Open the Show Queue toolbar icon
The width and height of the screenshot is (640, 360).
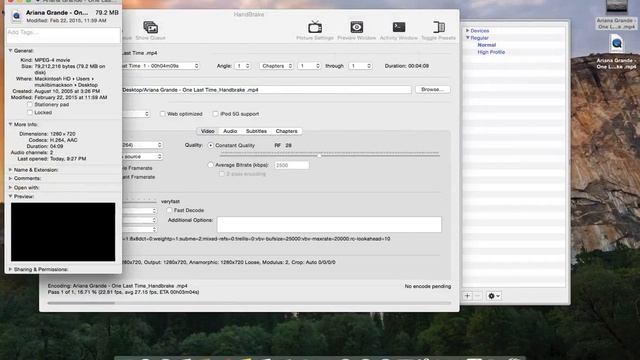(151, 27)
